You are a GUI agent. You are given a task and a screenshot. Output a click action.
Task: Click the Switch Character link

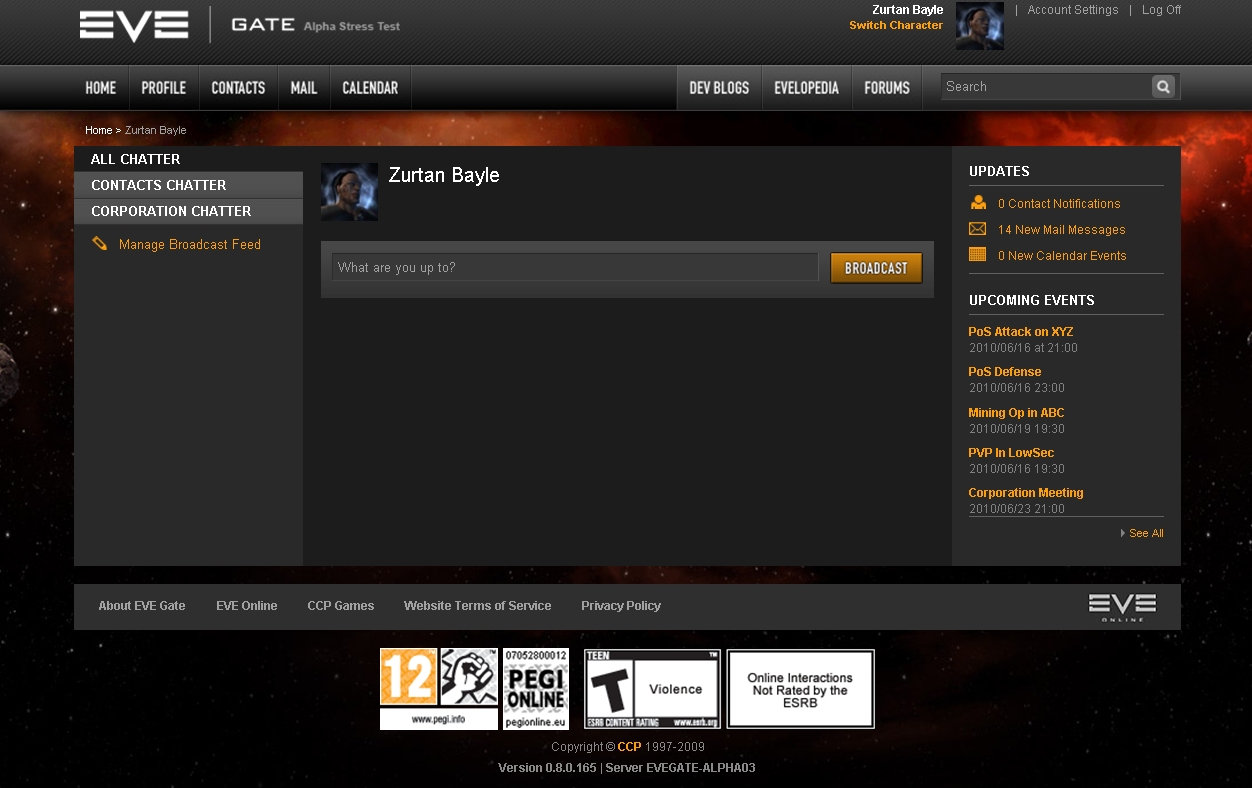pos(896,25)
